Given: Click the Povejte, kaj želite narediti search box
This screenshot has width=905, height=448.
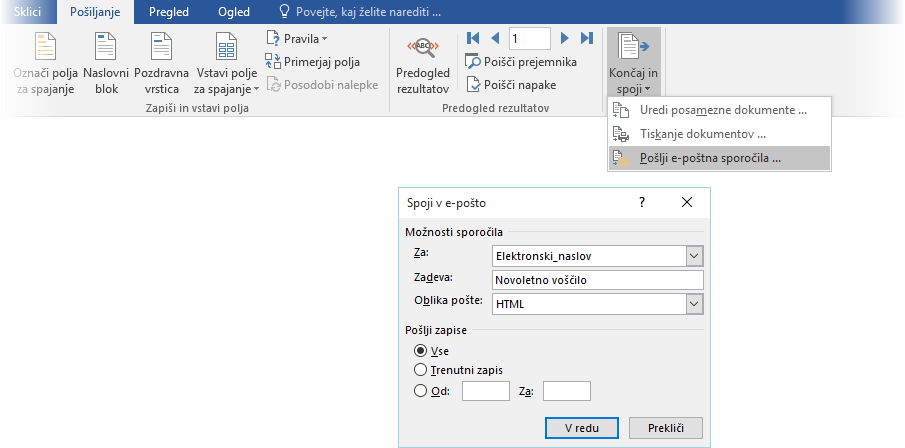Looking at the screenshot, I should coord(368,12).
